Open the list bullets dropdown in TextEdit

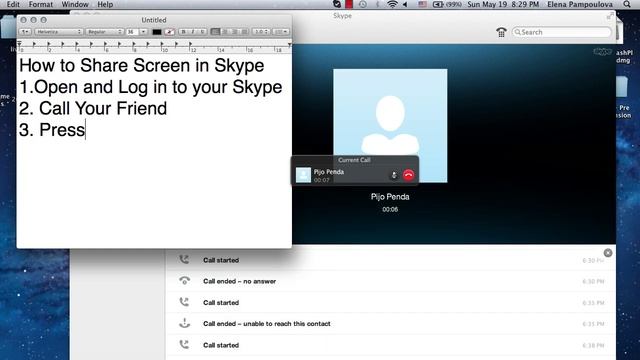click(x=280, y=32)
